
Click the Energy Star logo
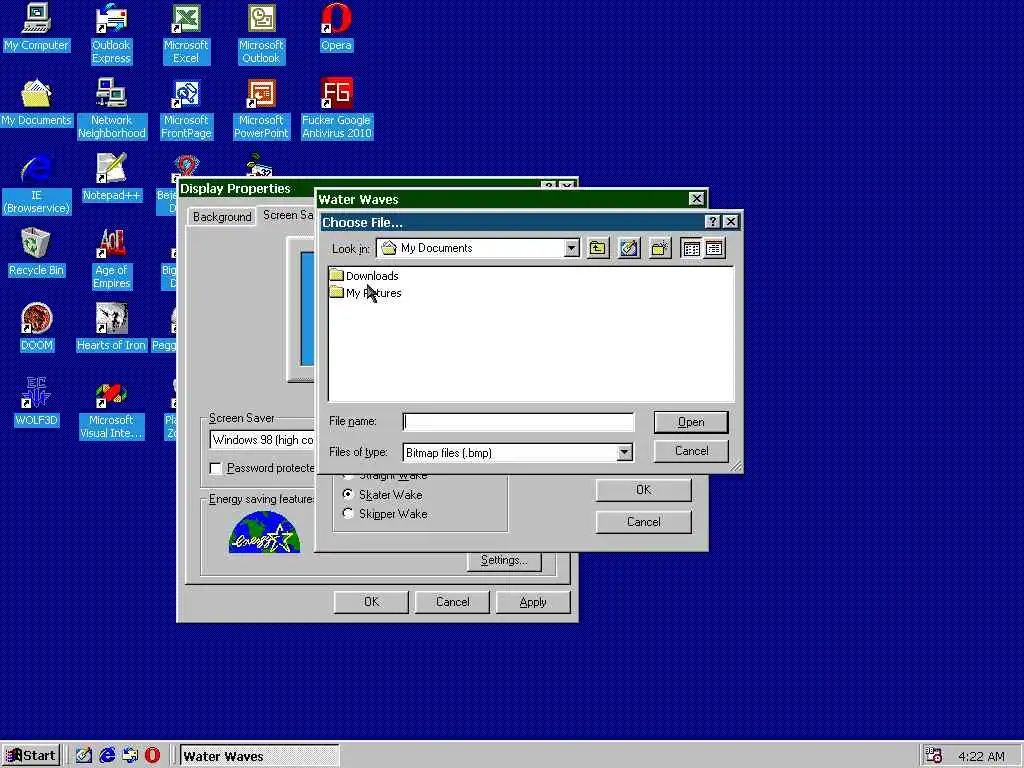264,532
